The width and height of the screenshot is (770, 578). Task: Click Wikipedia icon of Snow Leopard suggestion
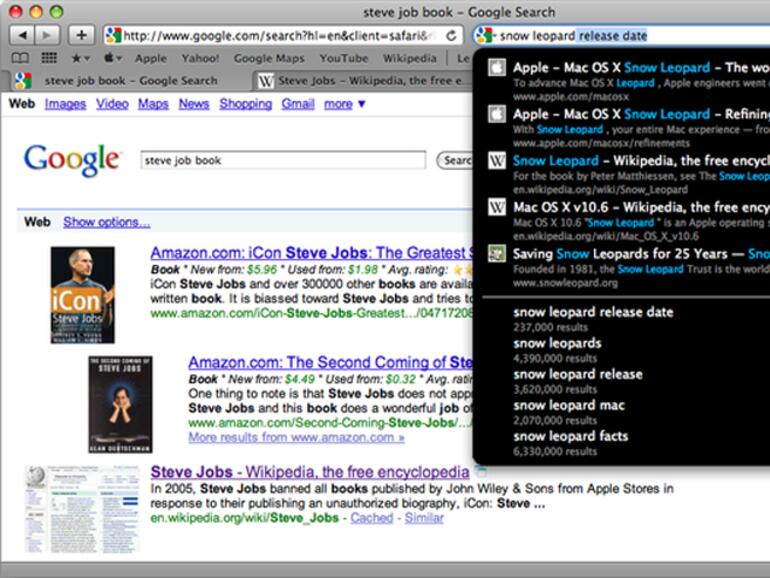click(x=497, y=161)
